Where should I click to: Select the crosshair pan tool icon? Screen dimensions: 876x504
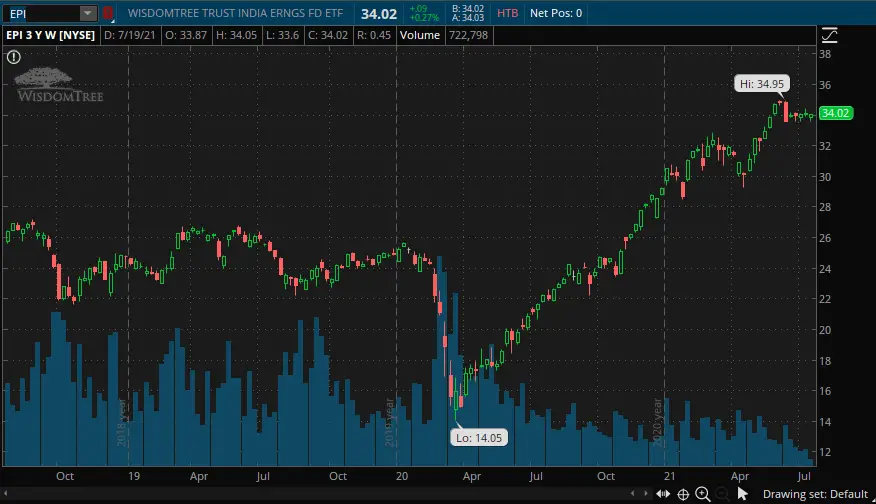click(x=683, y=494)
